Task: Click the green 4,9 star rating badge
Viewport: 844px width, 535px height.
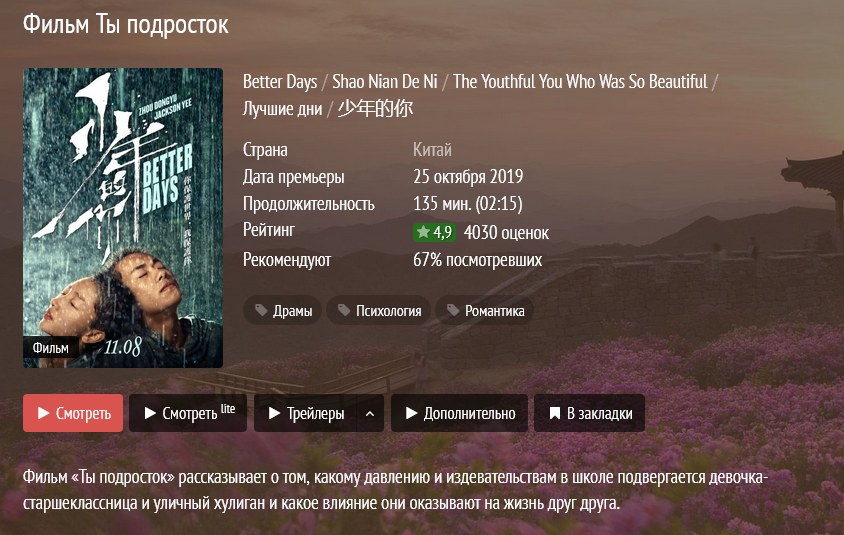Action: [x=434, y=233]
